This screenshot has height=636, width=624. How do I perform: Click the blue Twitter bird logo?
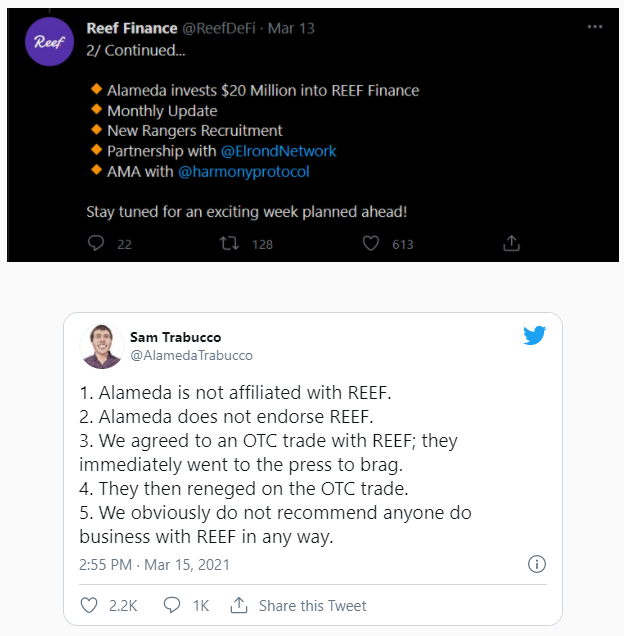coord(534,336)
